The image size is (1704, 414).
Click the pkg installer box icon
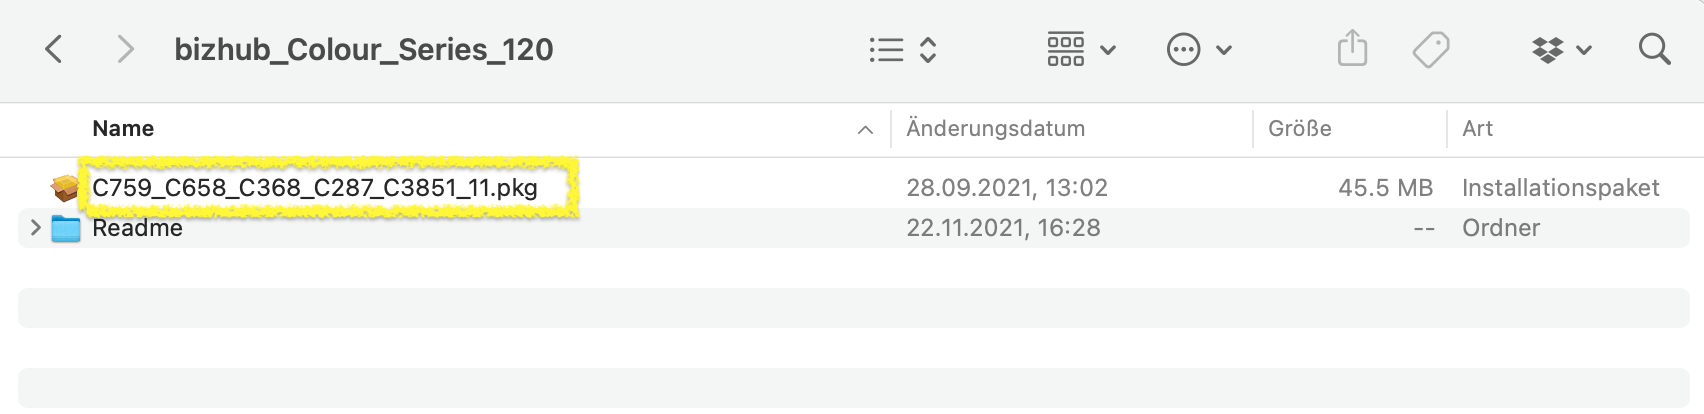tap(66, 188)
